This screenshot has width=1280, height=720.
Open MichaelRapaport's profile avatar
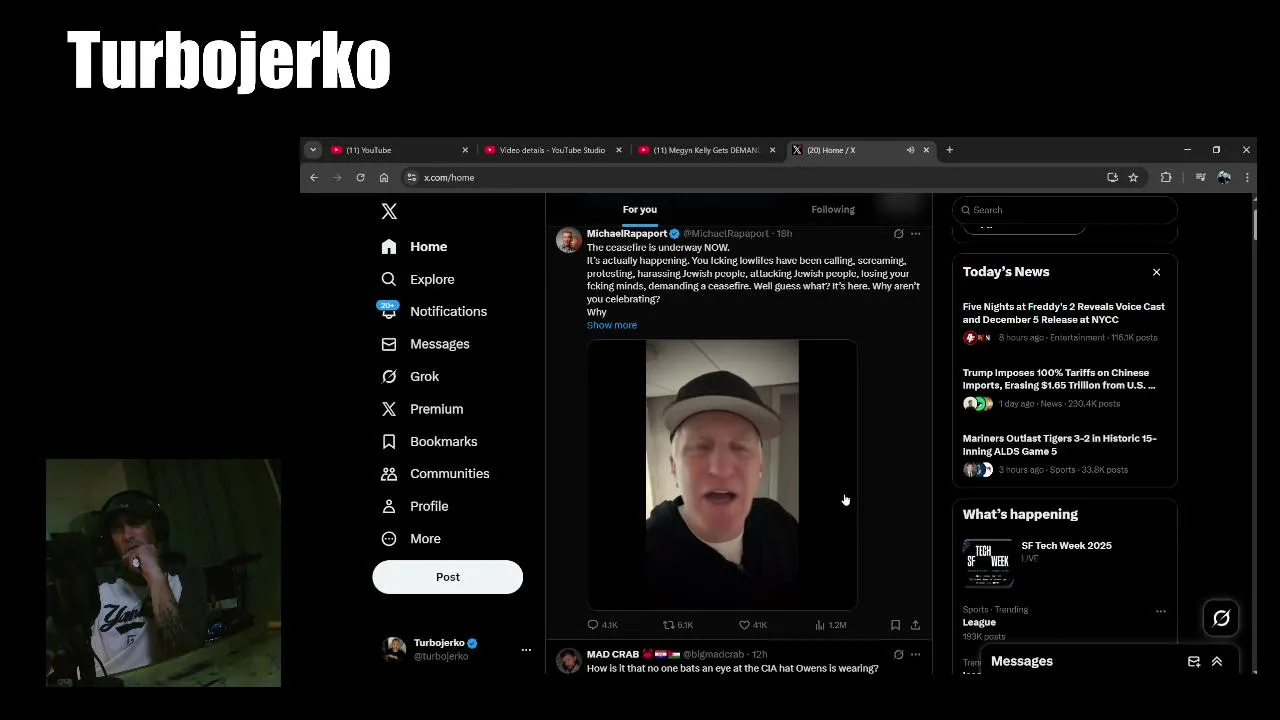pos(569,240)
